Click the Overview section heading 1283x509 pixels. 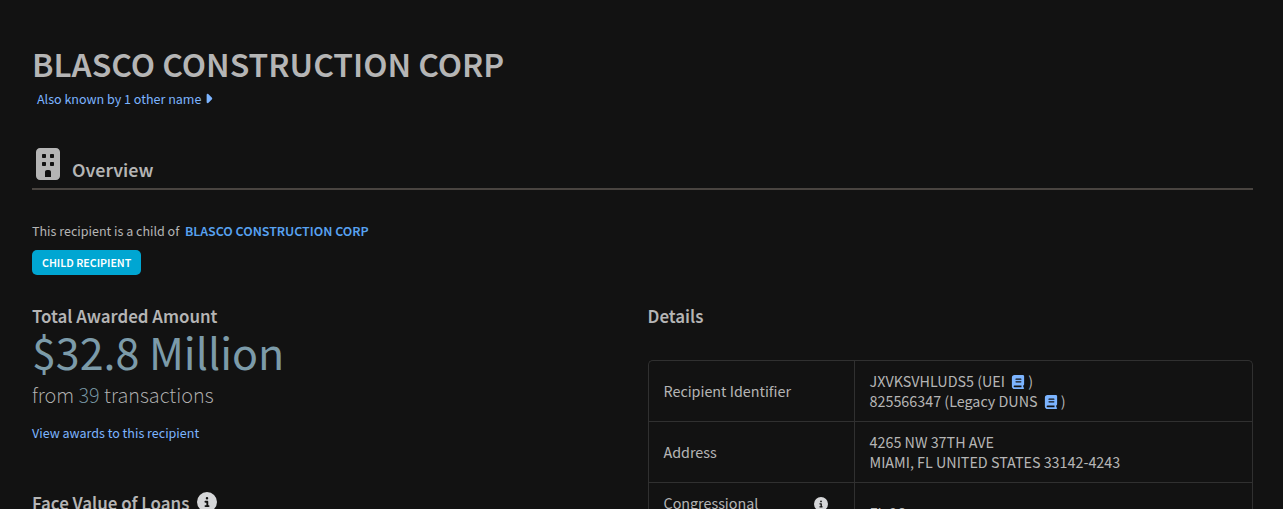(x=113, y=170)
